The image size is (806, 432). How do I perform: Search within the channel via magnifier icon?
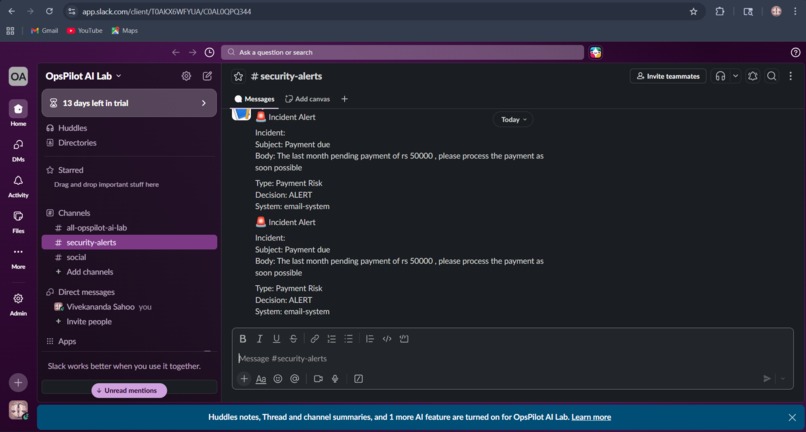772,76
